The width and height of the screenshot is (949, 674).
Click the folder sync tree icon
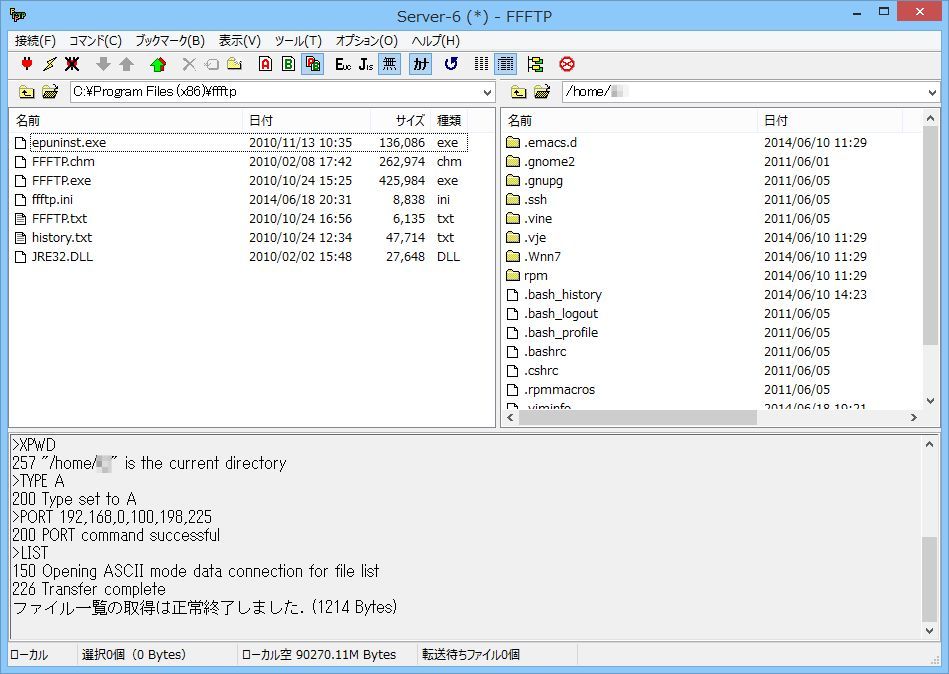(535, 64)
